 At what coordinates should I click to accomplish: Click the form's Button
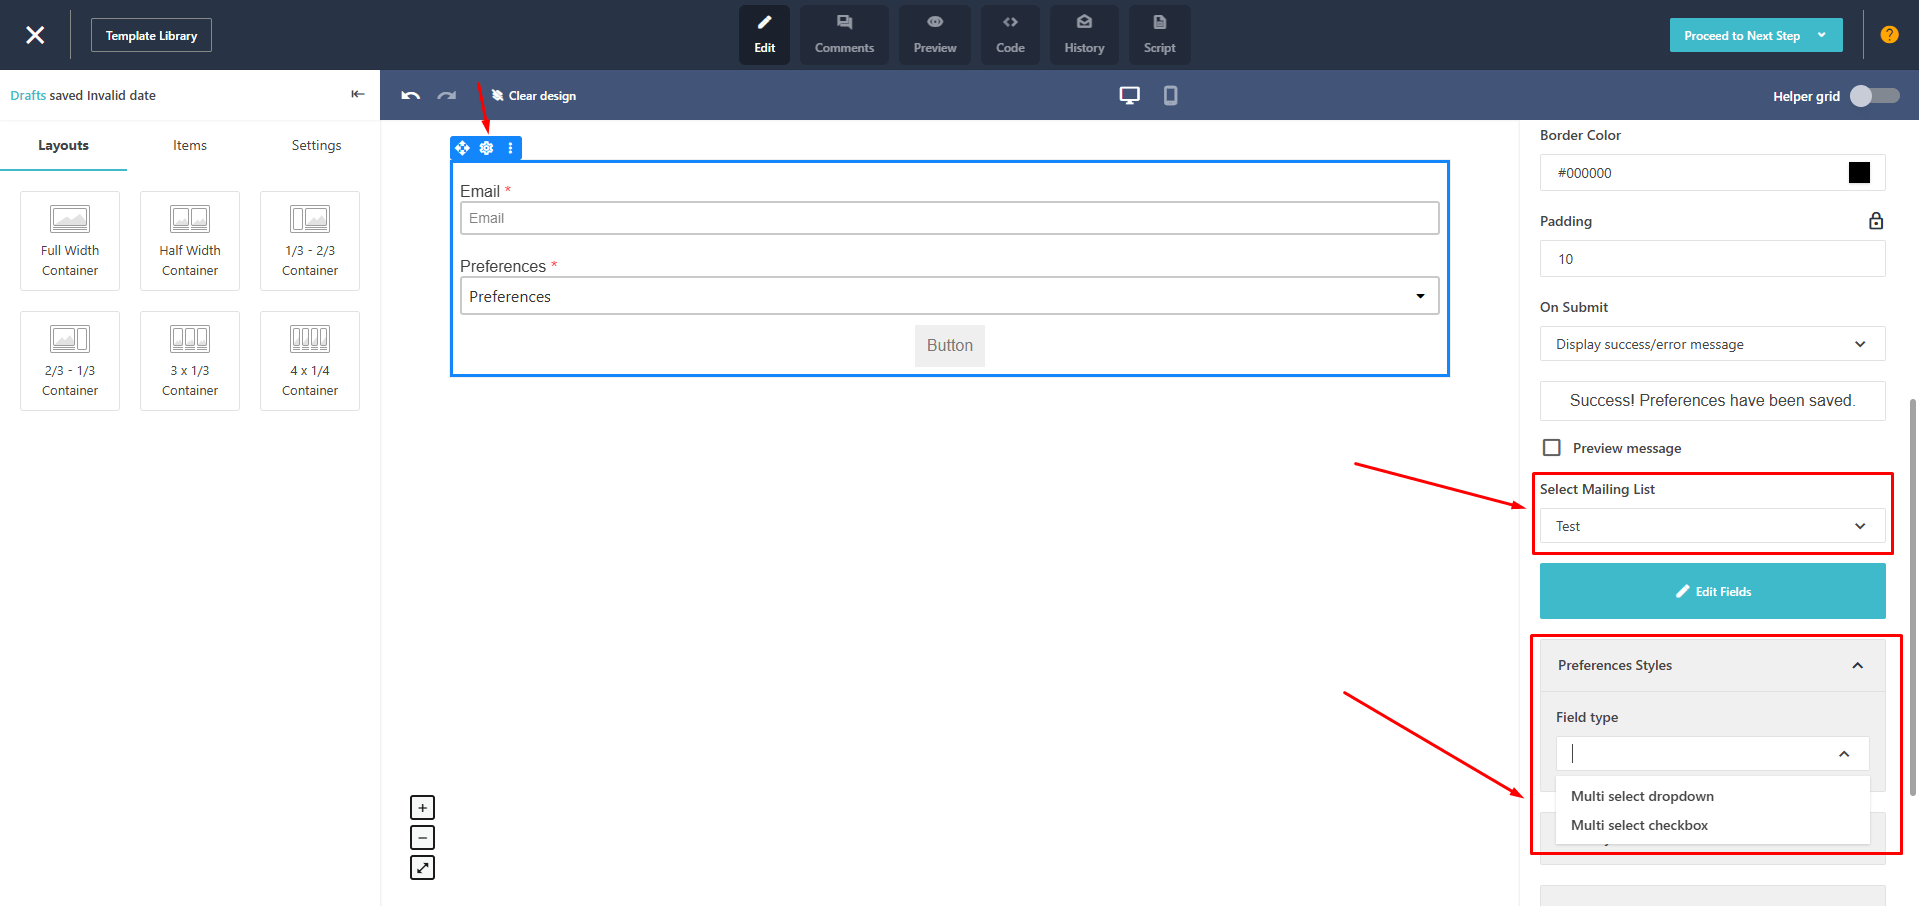[x=949, y=345]
